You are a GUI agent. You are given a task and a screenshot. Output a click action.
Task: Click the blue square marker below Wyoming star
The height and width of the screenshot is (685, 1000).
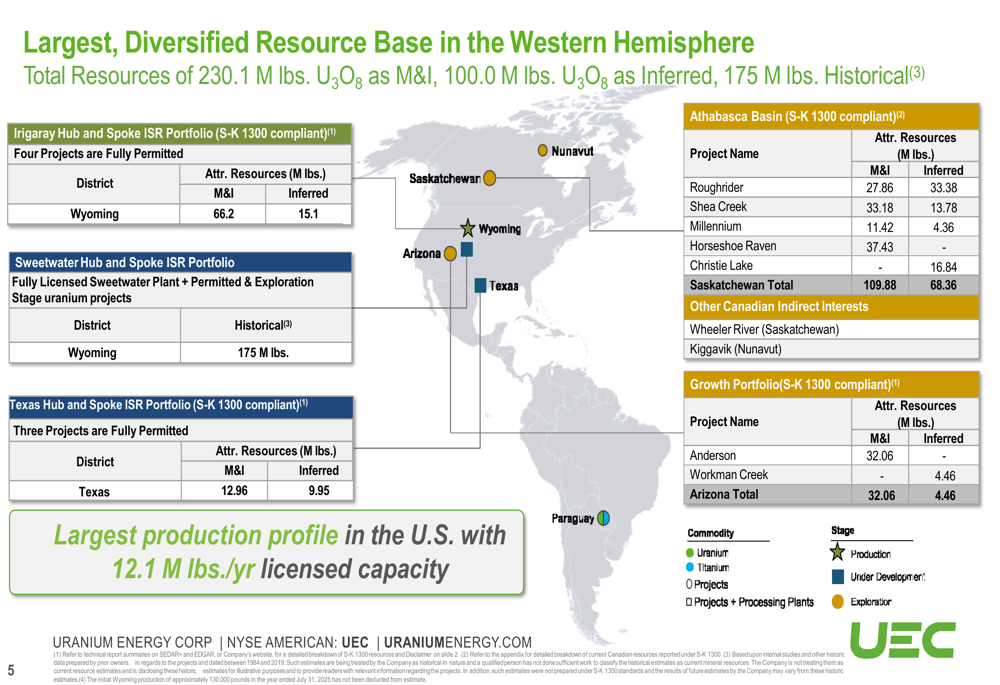467,249
